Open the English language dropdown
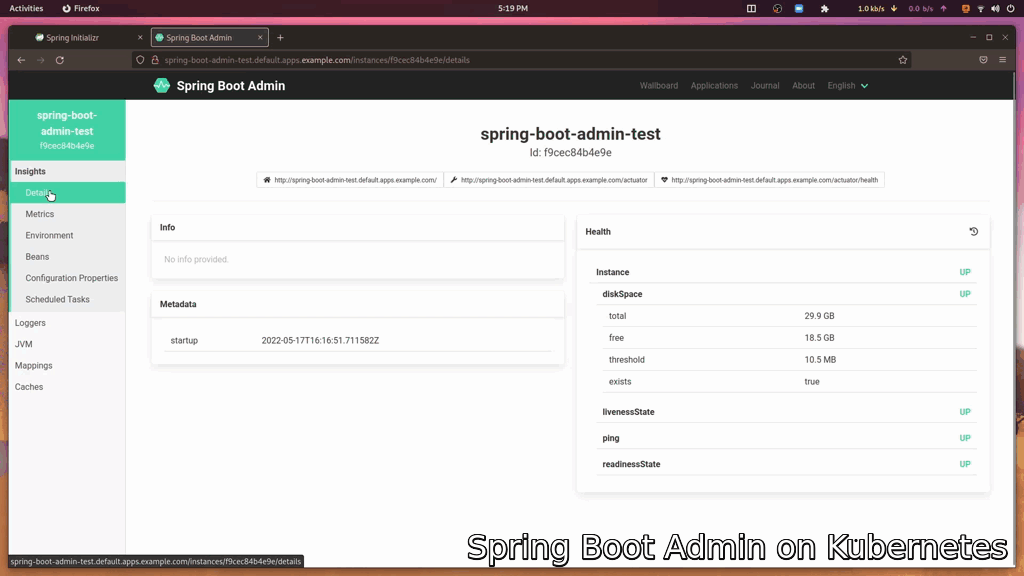 point(847,86)
